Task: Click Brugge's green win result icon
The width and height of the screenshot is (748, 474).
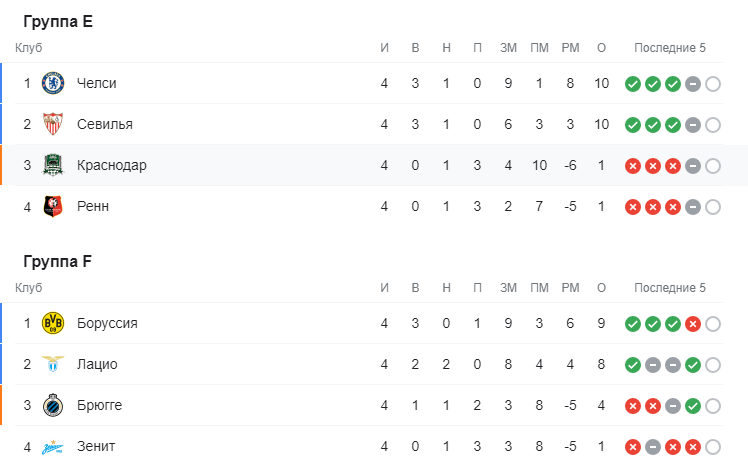Action: (x=693, y=406)
